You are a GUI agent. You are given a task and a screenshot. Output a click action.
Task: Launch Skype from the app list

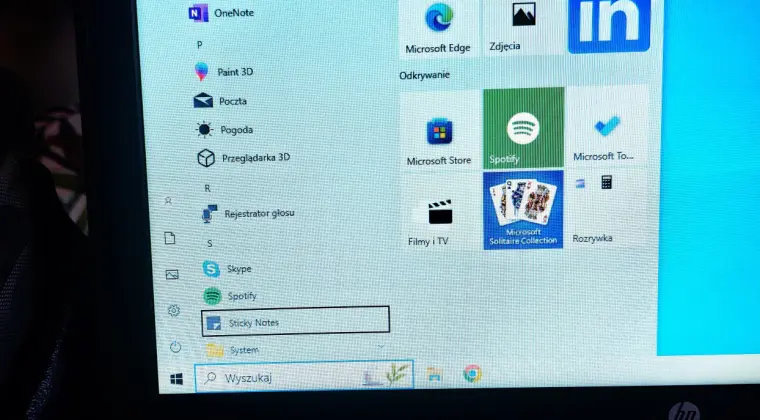(227, 268)
